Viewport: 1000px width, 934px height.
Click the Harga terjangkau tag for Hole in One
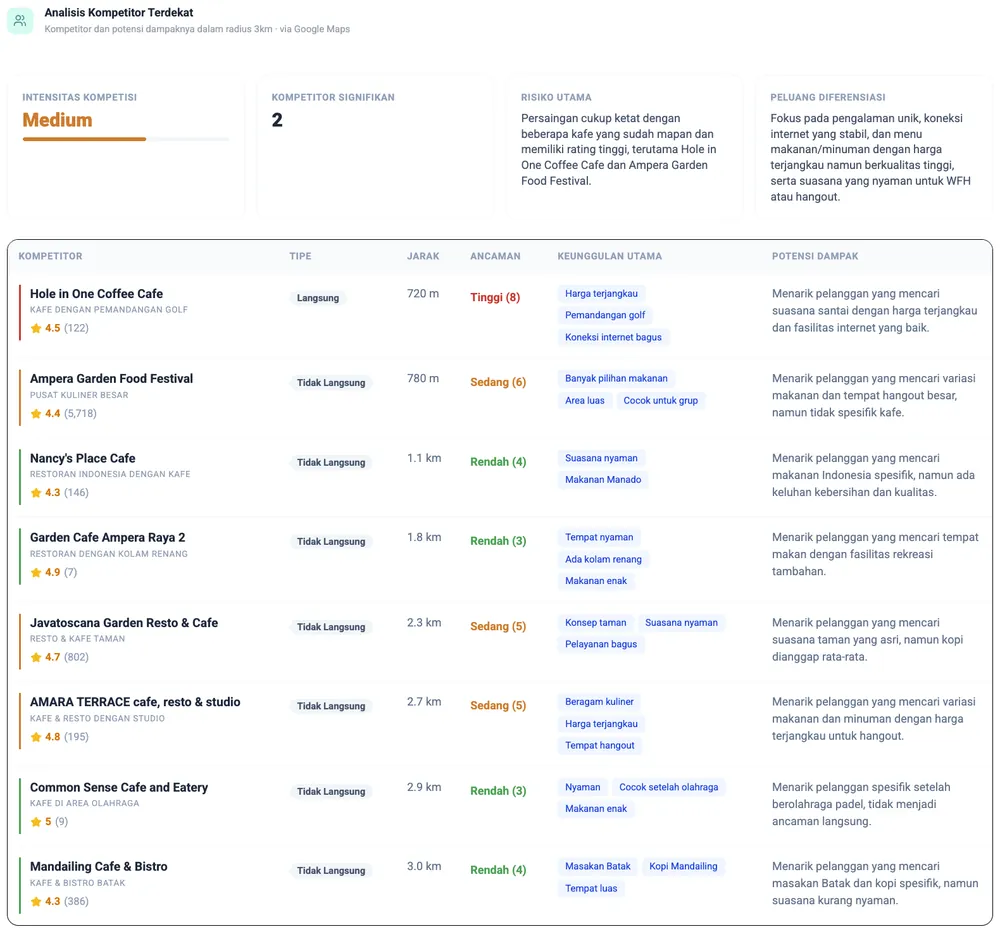click(x=601, y=294)
